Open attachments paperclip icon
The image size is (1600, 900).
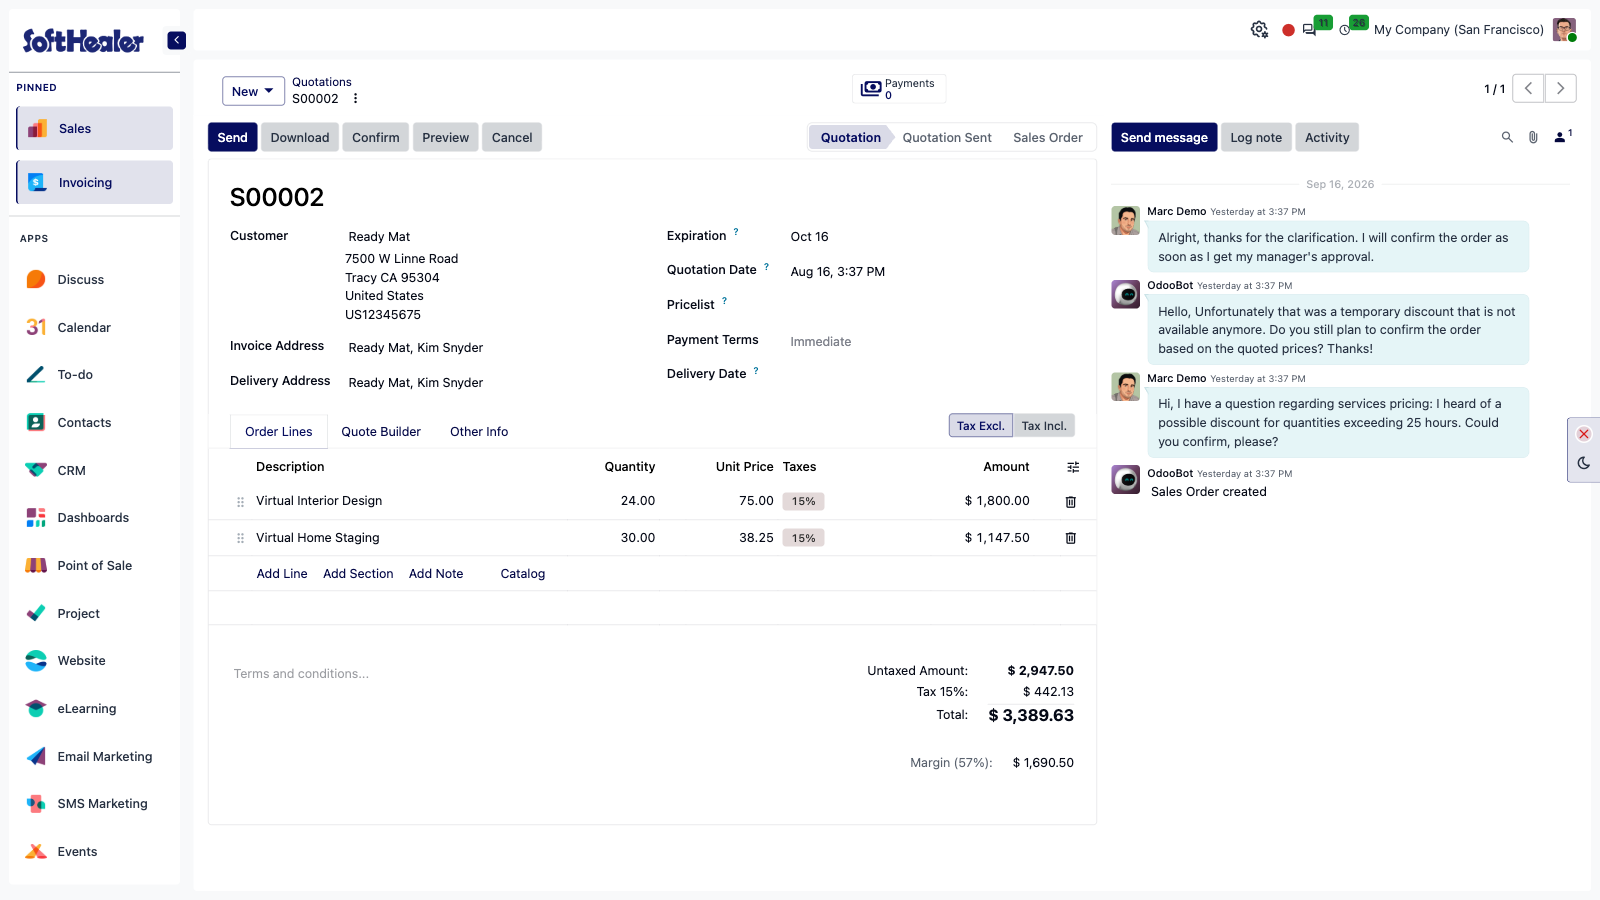(1533, 137)
